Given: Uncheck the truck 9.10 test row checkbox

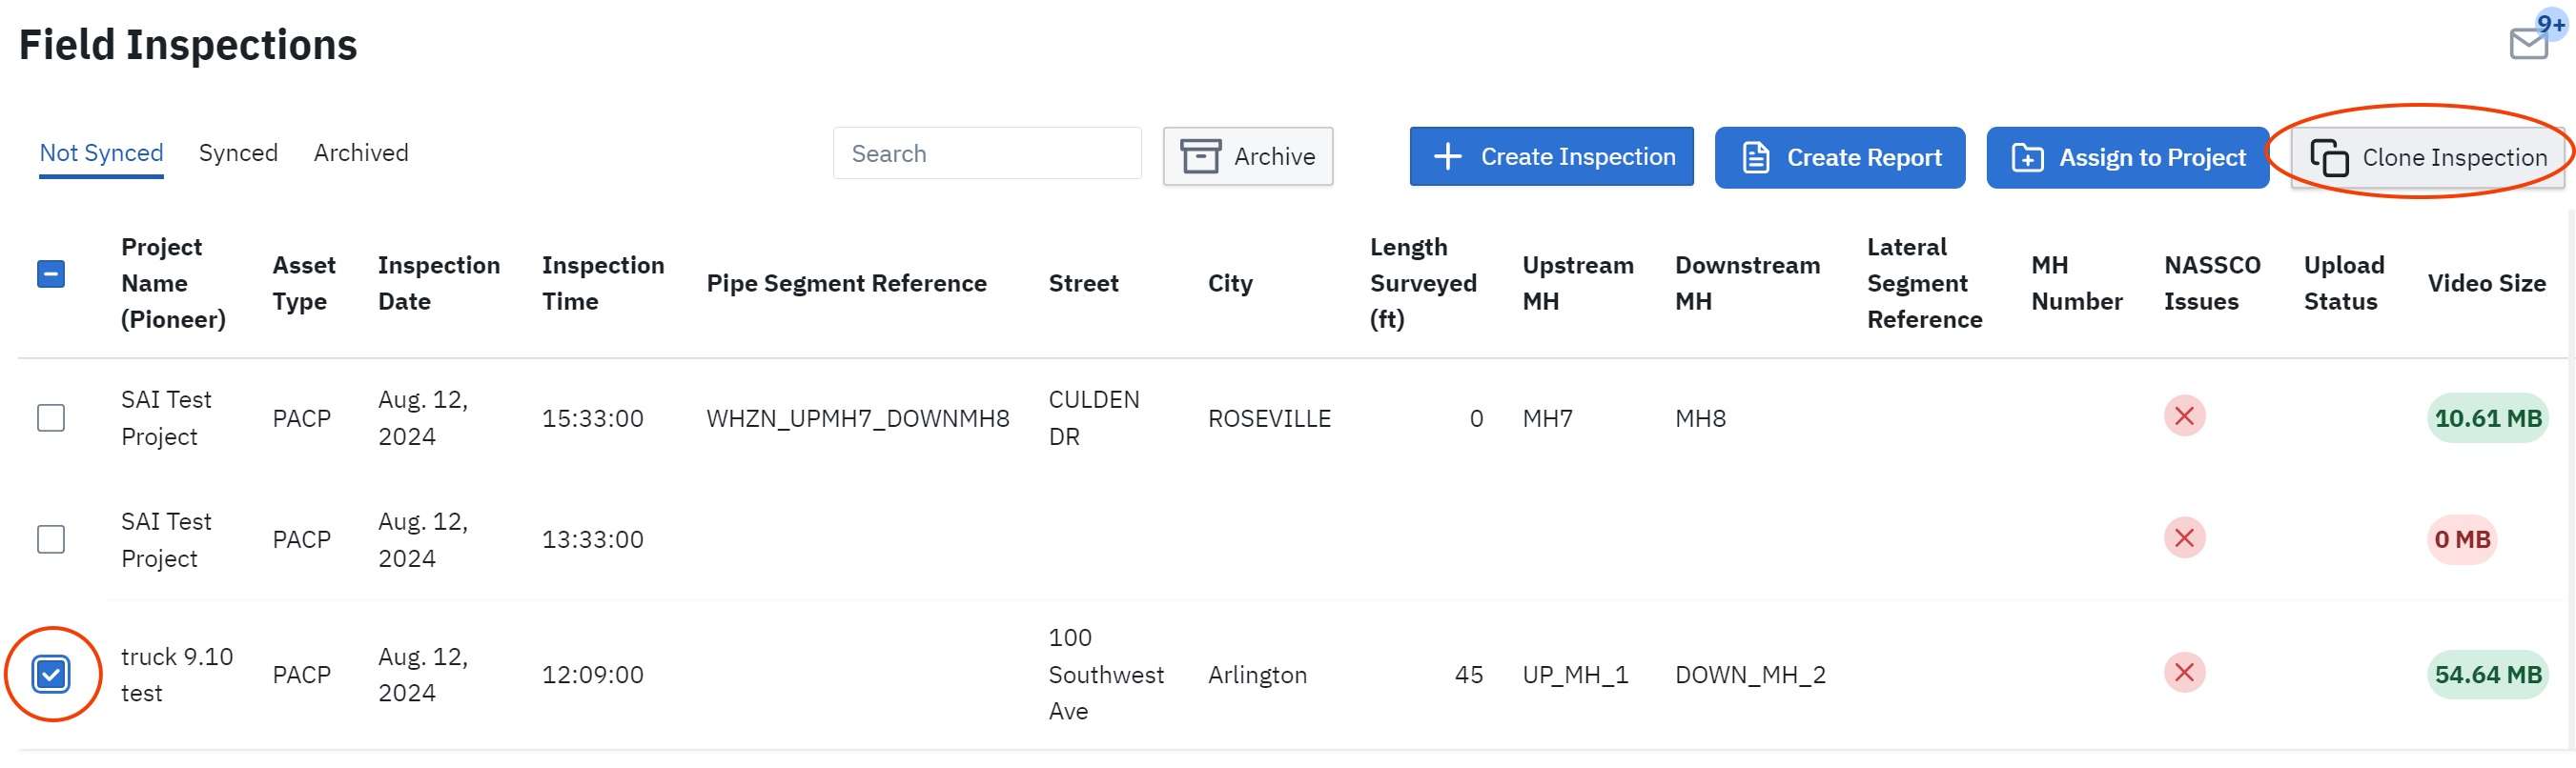Looking at the screenshot, I should [51, 675].
